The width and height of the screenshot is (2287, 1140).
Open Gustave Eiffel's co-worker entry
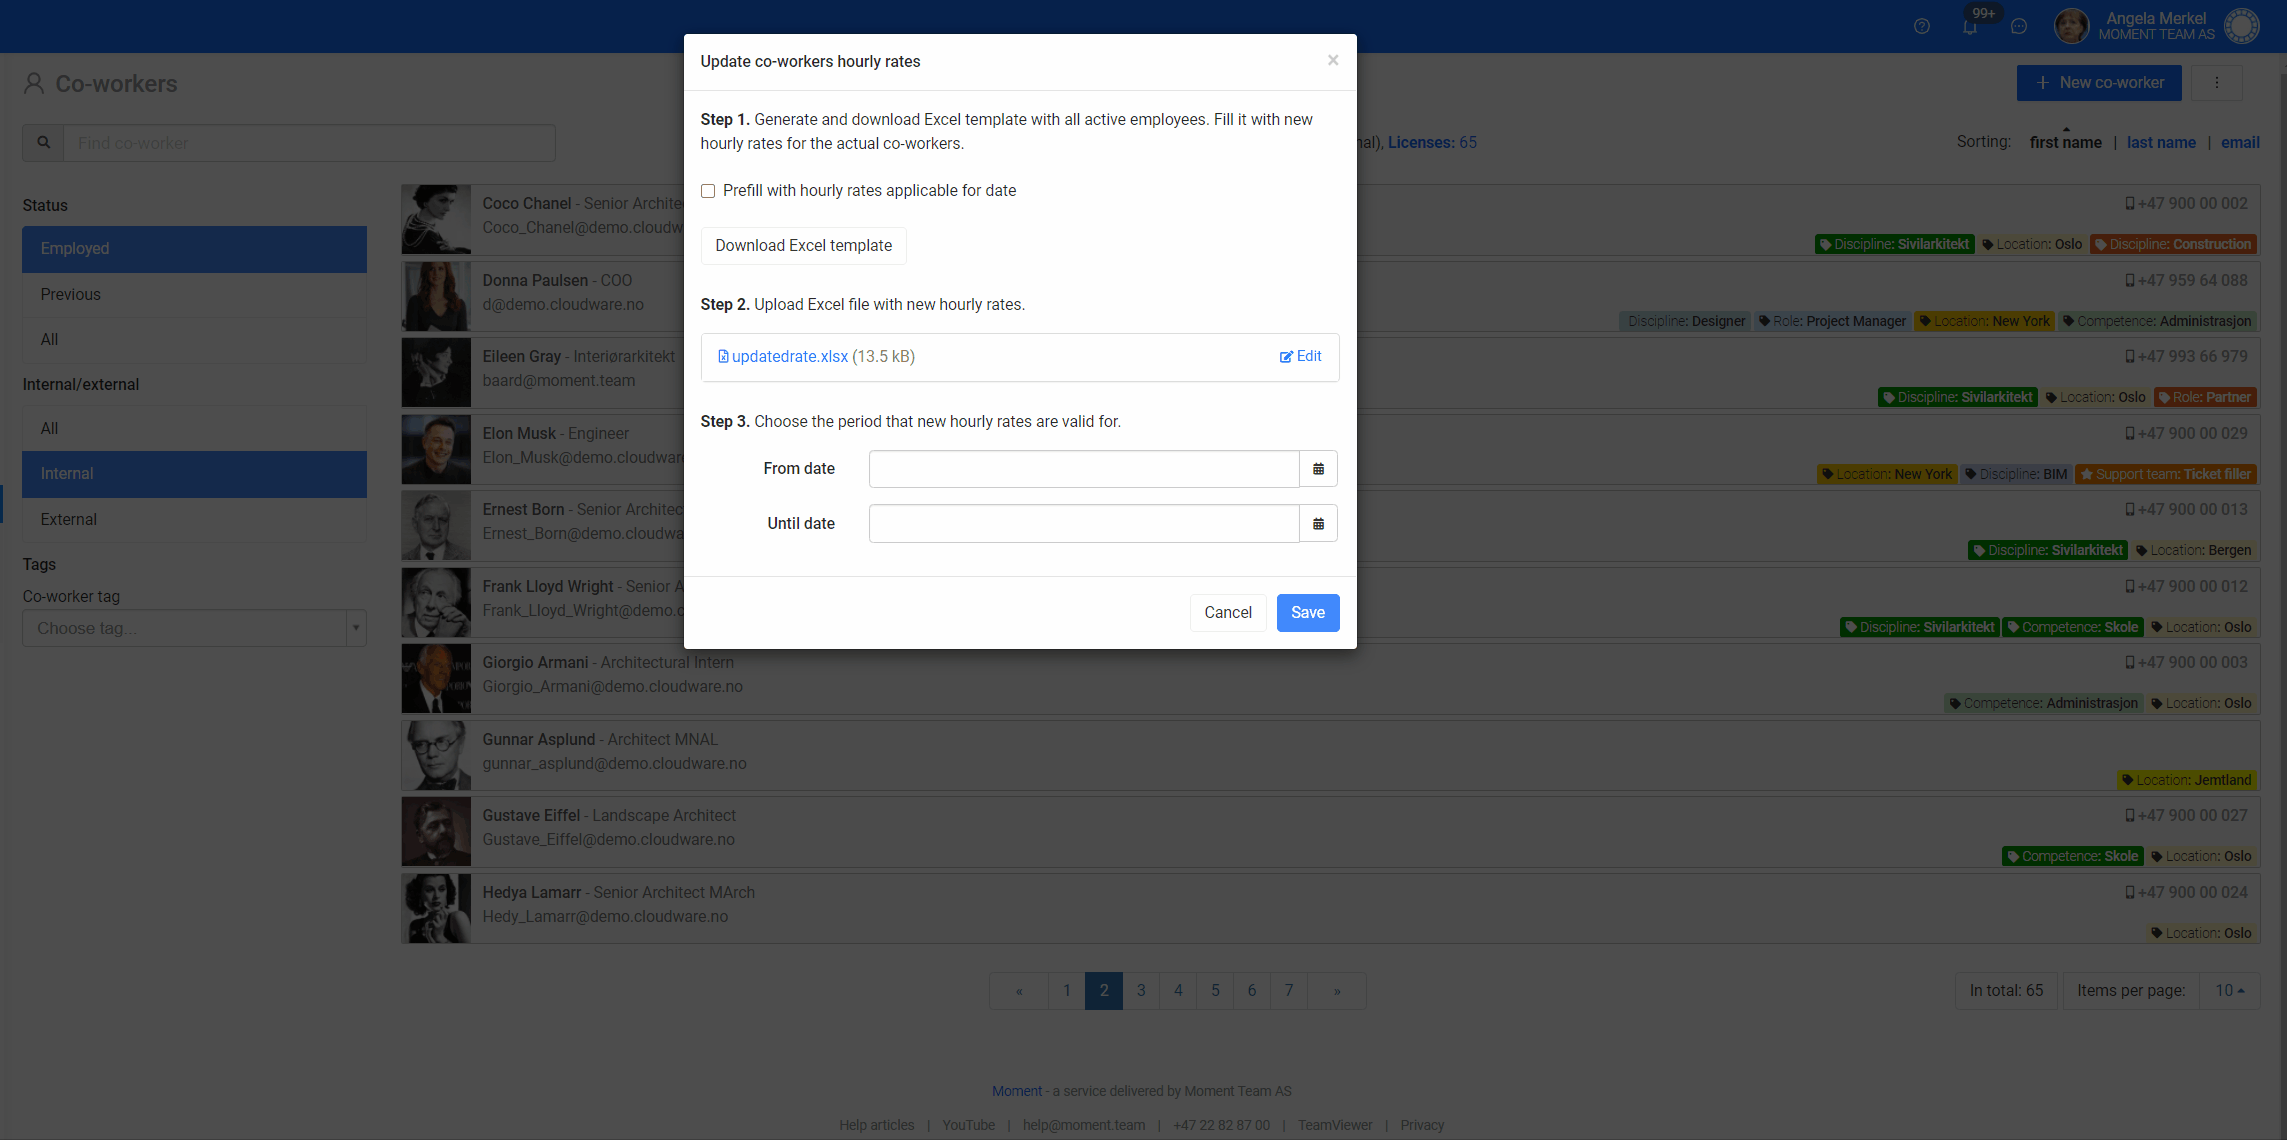1330,832
